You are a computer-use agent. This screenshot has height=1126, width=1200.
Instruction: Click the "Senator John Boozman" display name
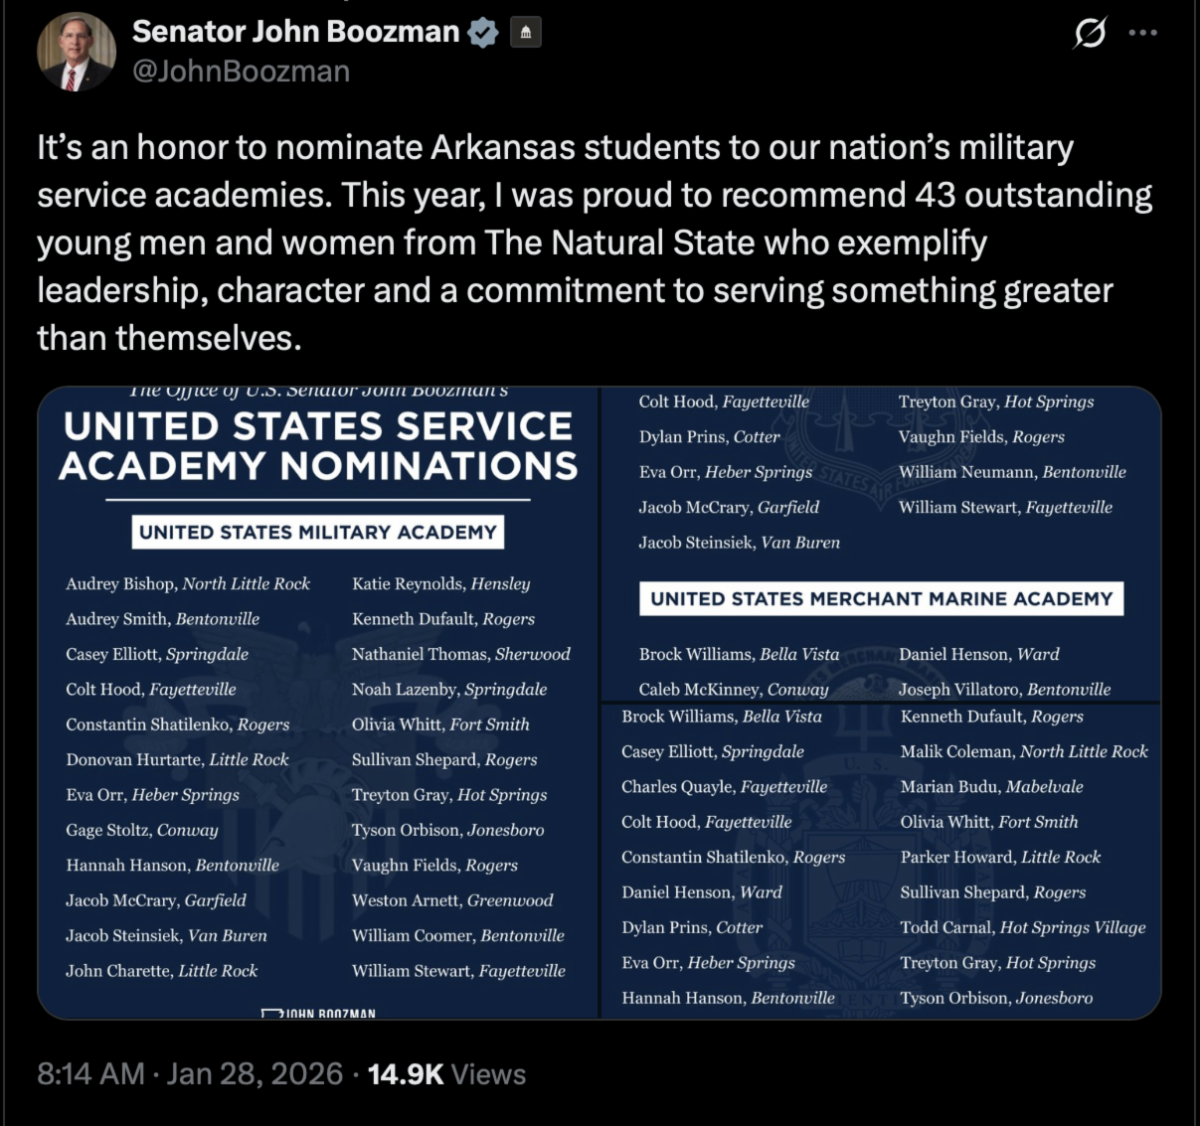(x=295, y=32)
